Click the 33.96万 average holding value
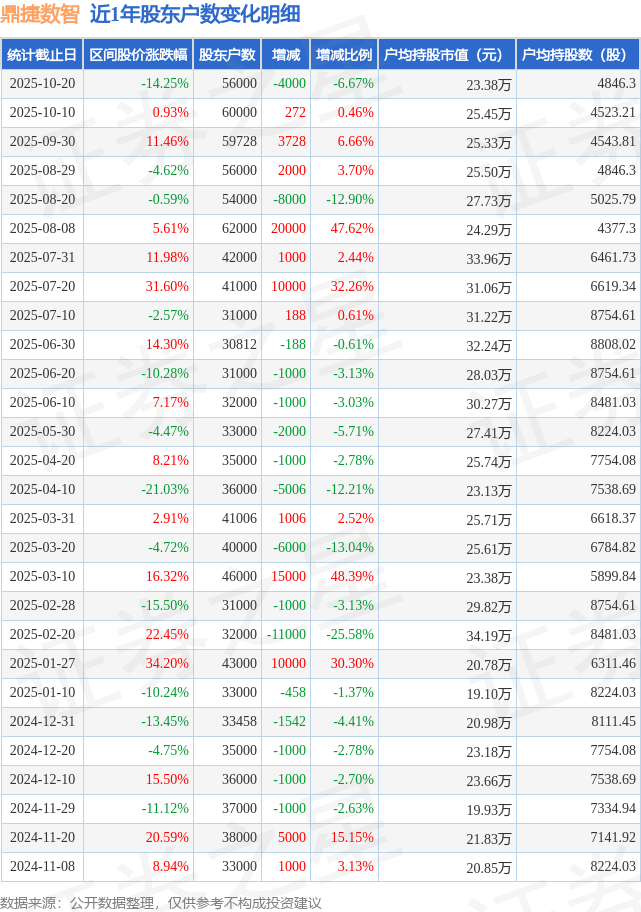This screenshot has height=912, width=641. 489,259
